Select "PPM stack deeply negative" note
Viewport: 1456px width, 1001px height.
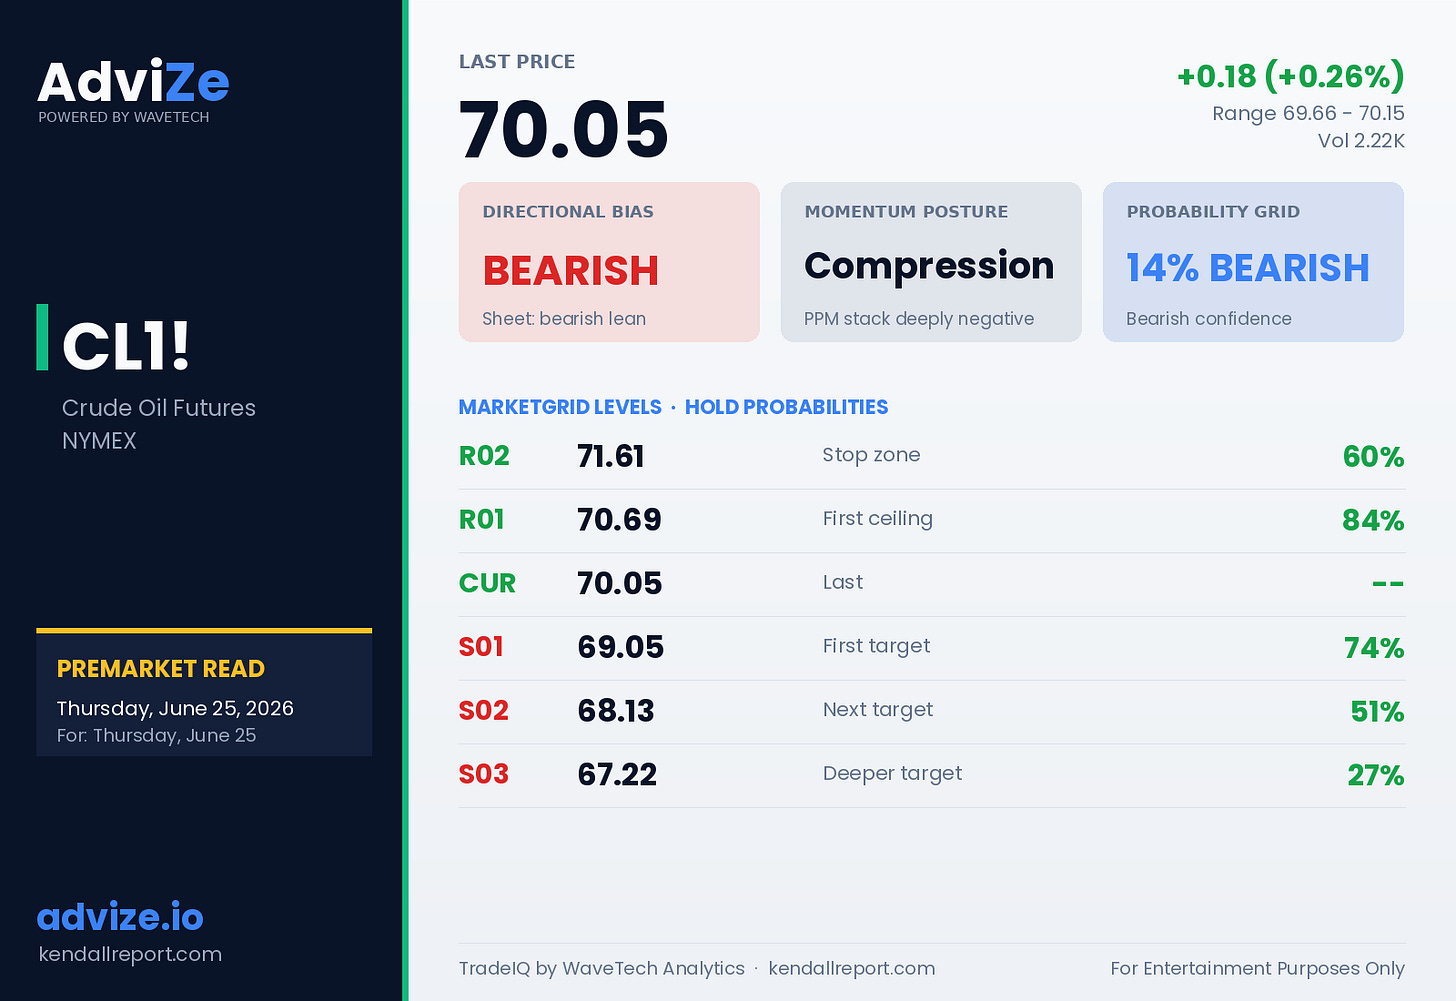click(x=919, y=319)
